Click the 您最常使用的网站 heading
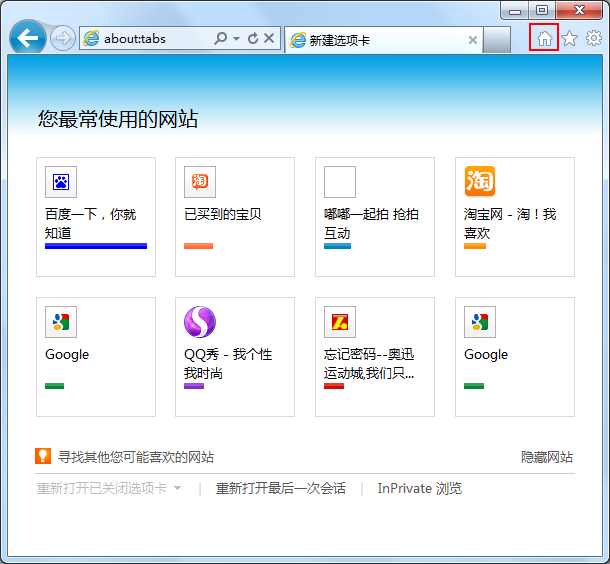 117,119
